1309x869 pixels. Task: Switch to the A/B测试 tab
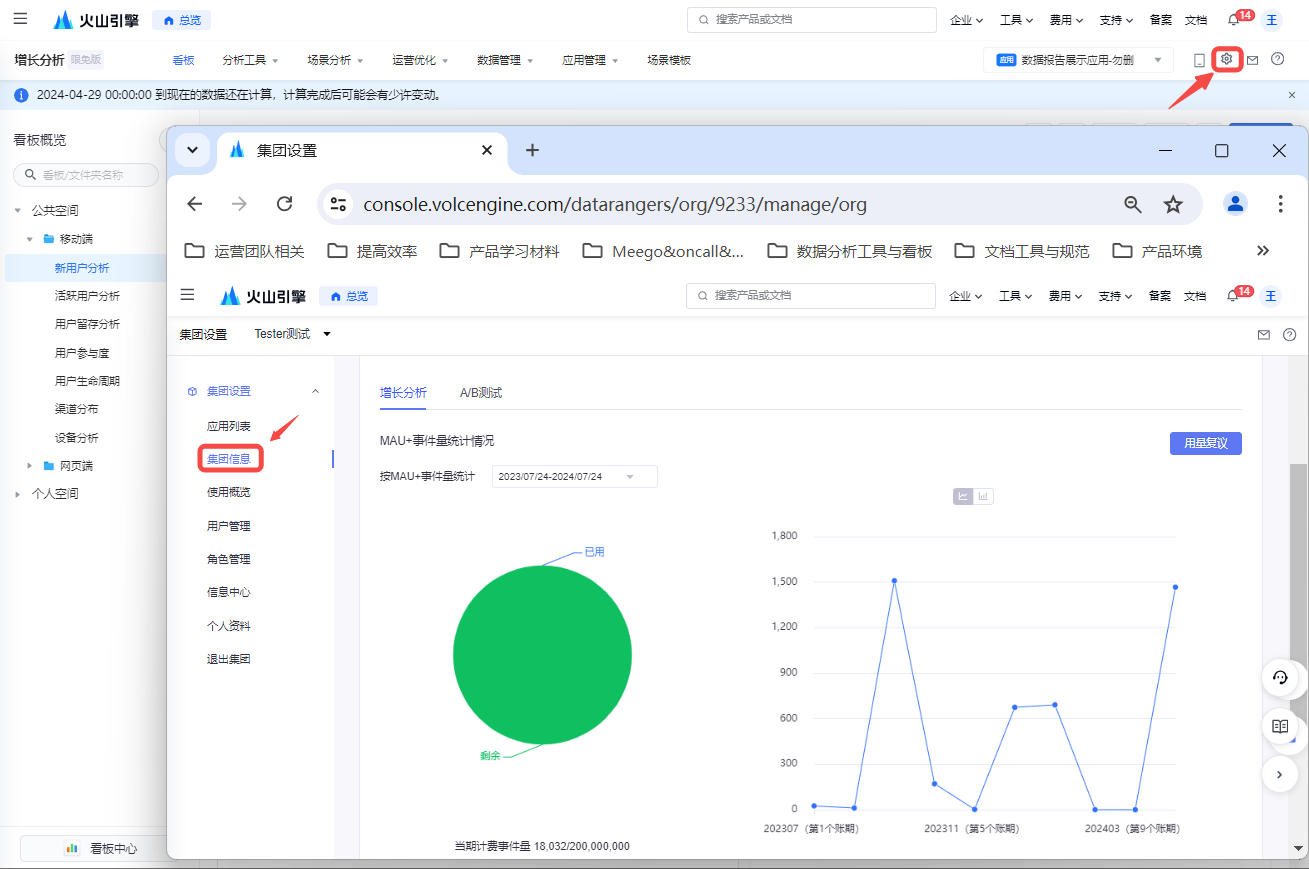481,393
